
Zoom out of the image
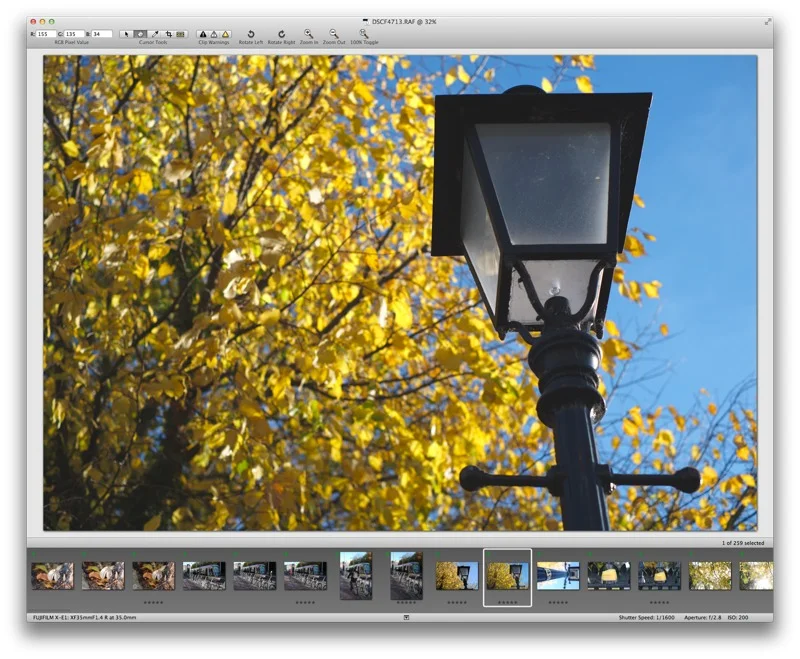click(332, 32)
